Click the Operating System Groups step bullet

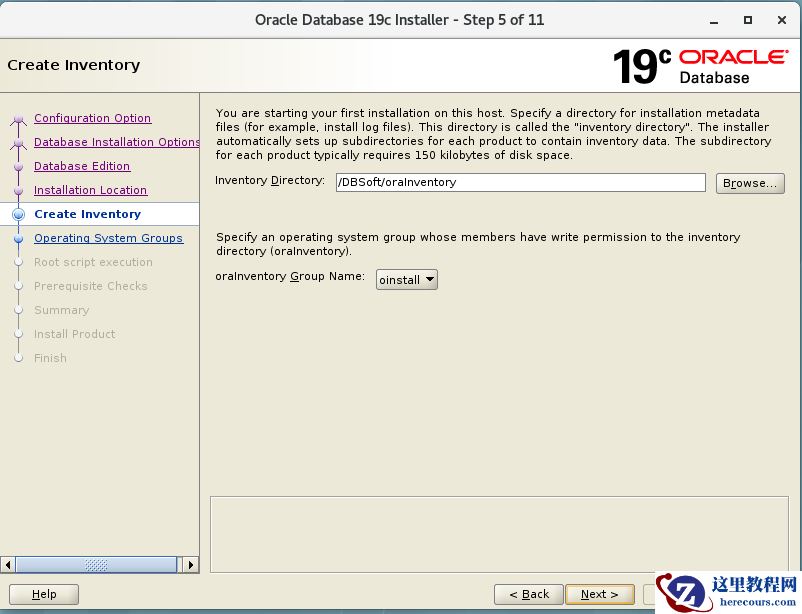coord(18,238)
